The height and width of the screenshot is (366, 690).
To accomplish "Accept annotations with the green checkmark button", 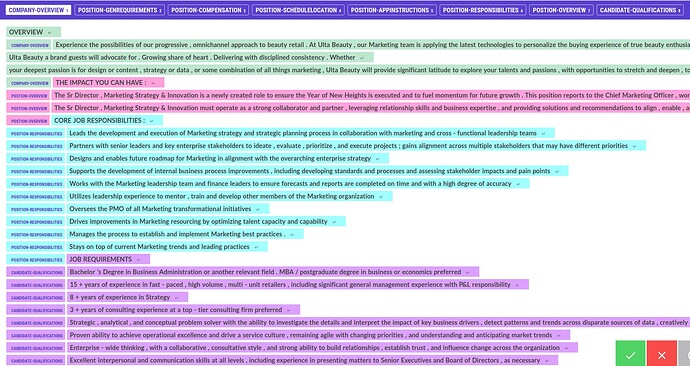I will tap(630, 354).
